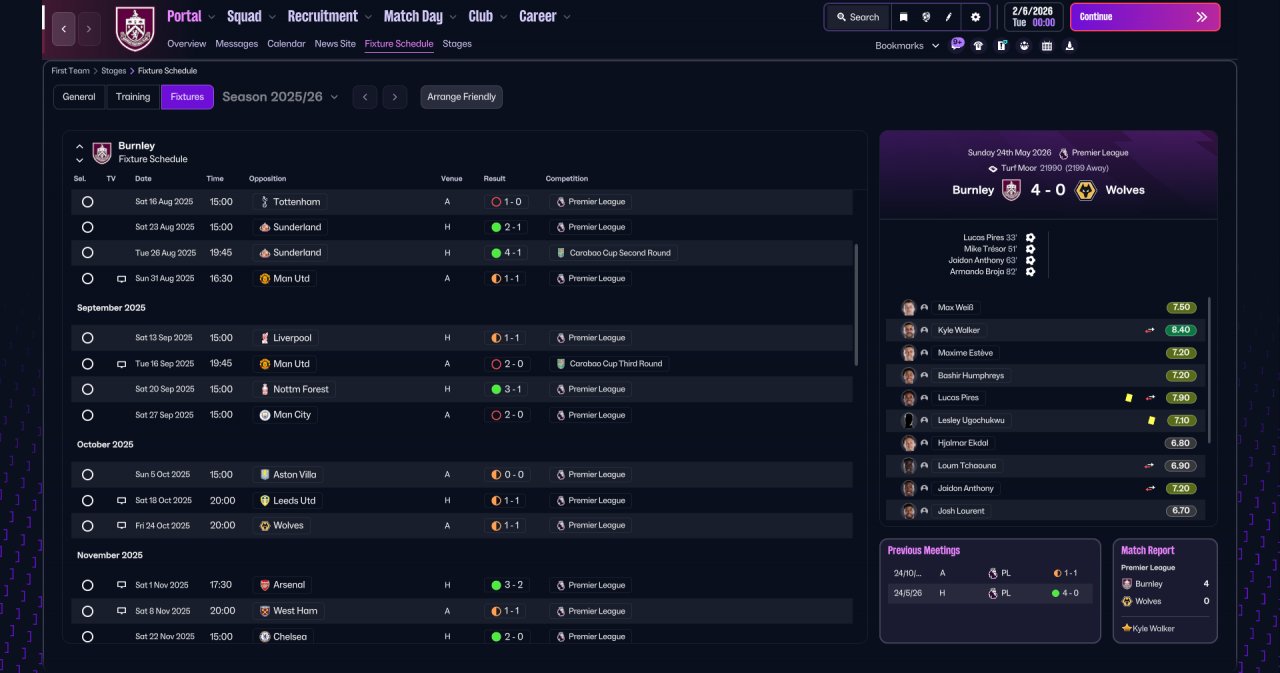
Task: Switch to the Training tab
Action: click(x=133, y=97)
